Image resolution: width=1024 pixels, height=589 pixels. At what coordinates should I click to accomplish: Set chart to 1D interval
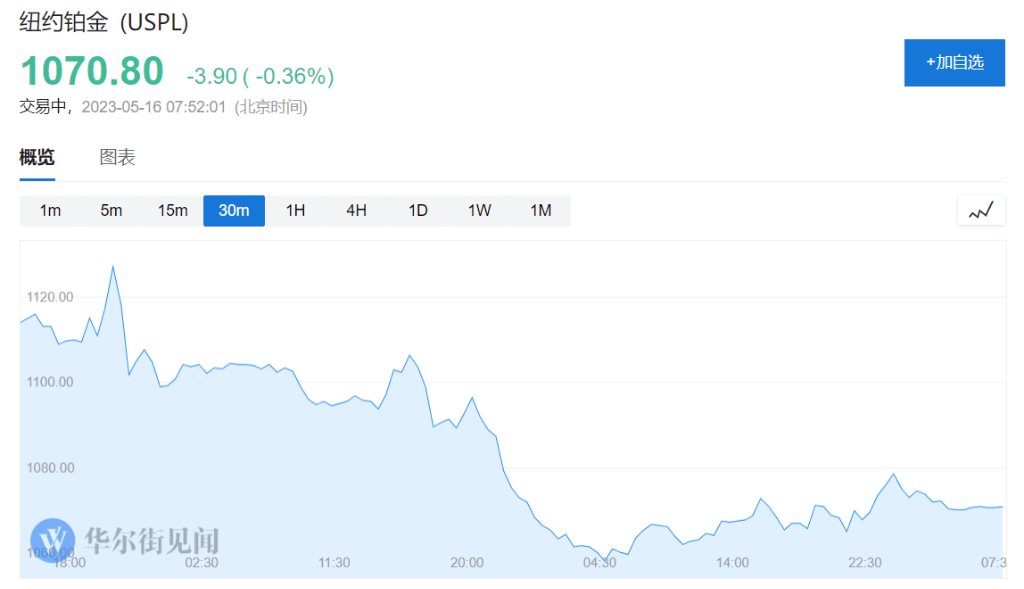click(x=418, y=210)
